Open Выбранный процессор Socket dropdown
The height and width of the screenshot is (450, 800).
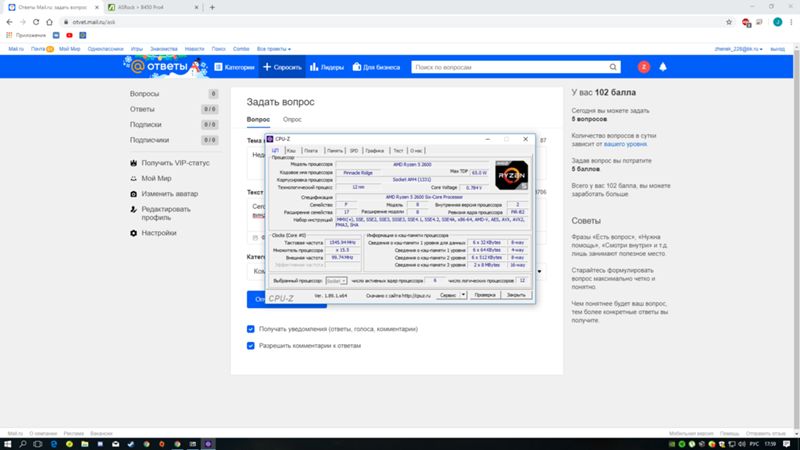336,281
